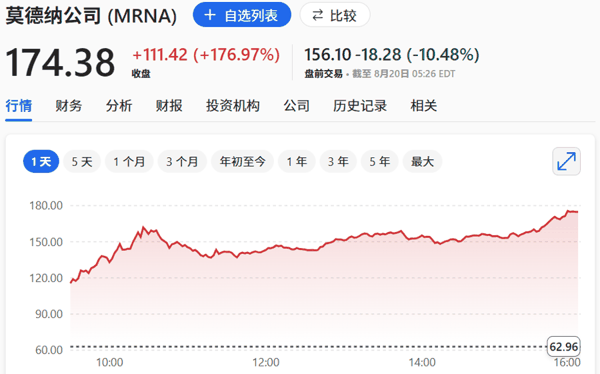The height and width of the screenshot is (374, 600).
Task: View the 投资机构 tab
Action: pos(233,106)
